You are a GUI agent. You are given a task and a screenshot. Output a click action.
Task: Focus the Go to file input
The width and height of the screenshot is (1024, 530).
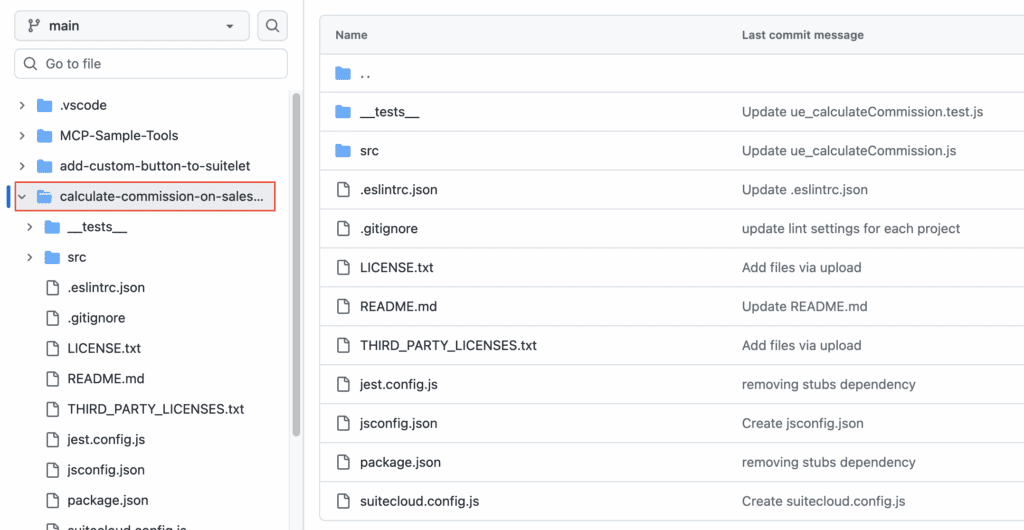pos(151,64)
